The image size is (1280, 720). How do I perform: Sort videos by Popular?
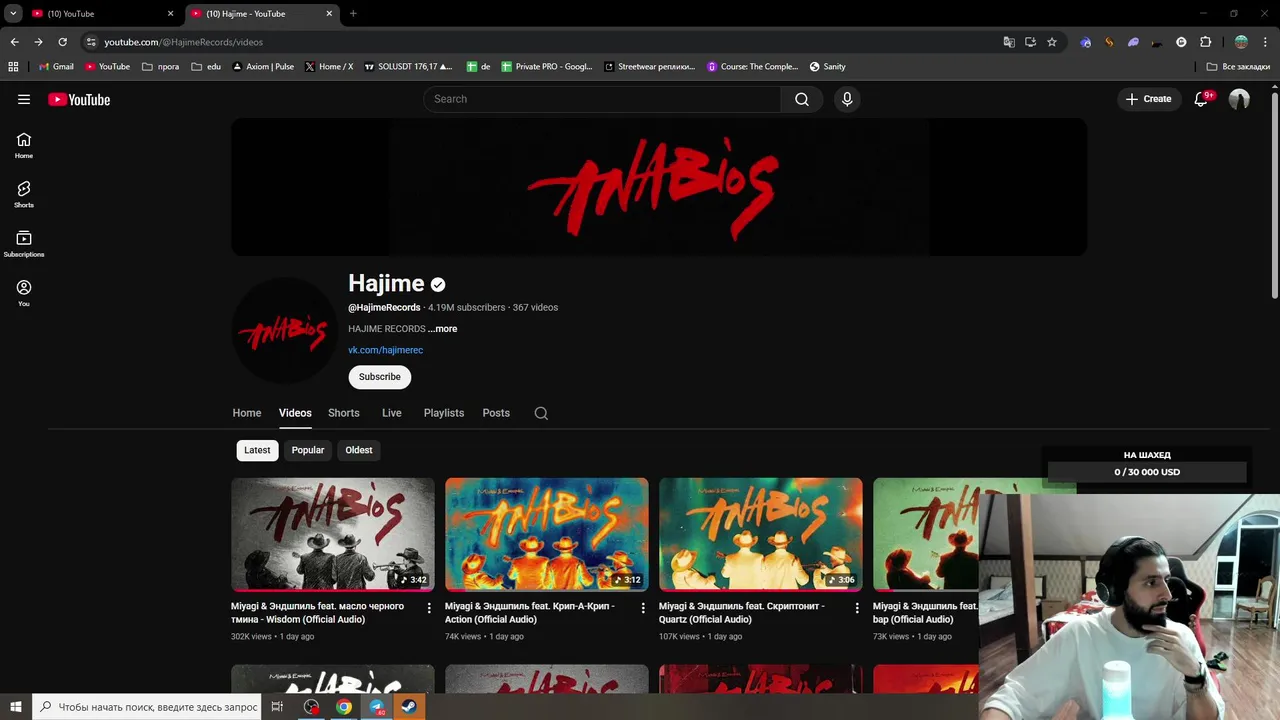[x=308, y=450]
